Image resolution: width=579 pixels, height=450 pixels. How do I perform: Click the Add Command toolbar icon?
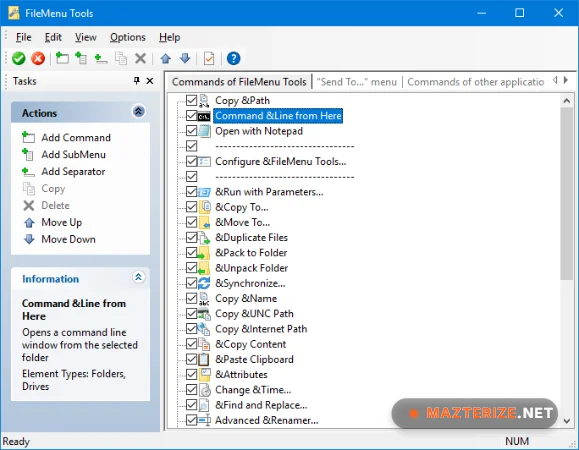[62, 58]
